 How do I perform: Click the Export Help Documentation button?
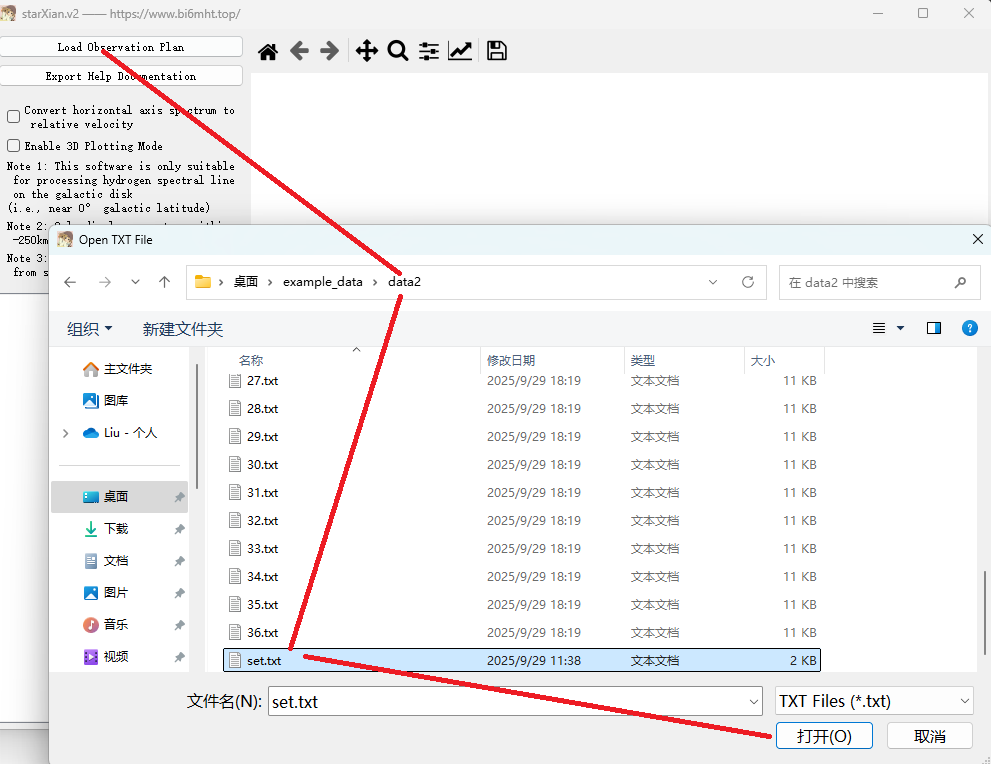coord(121,76)
